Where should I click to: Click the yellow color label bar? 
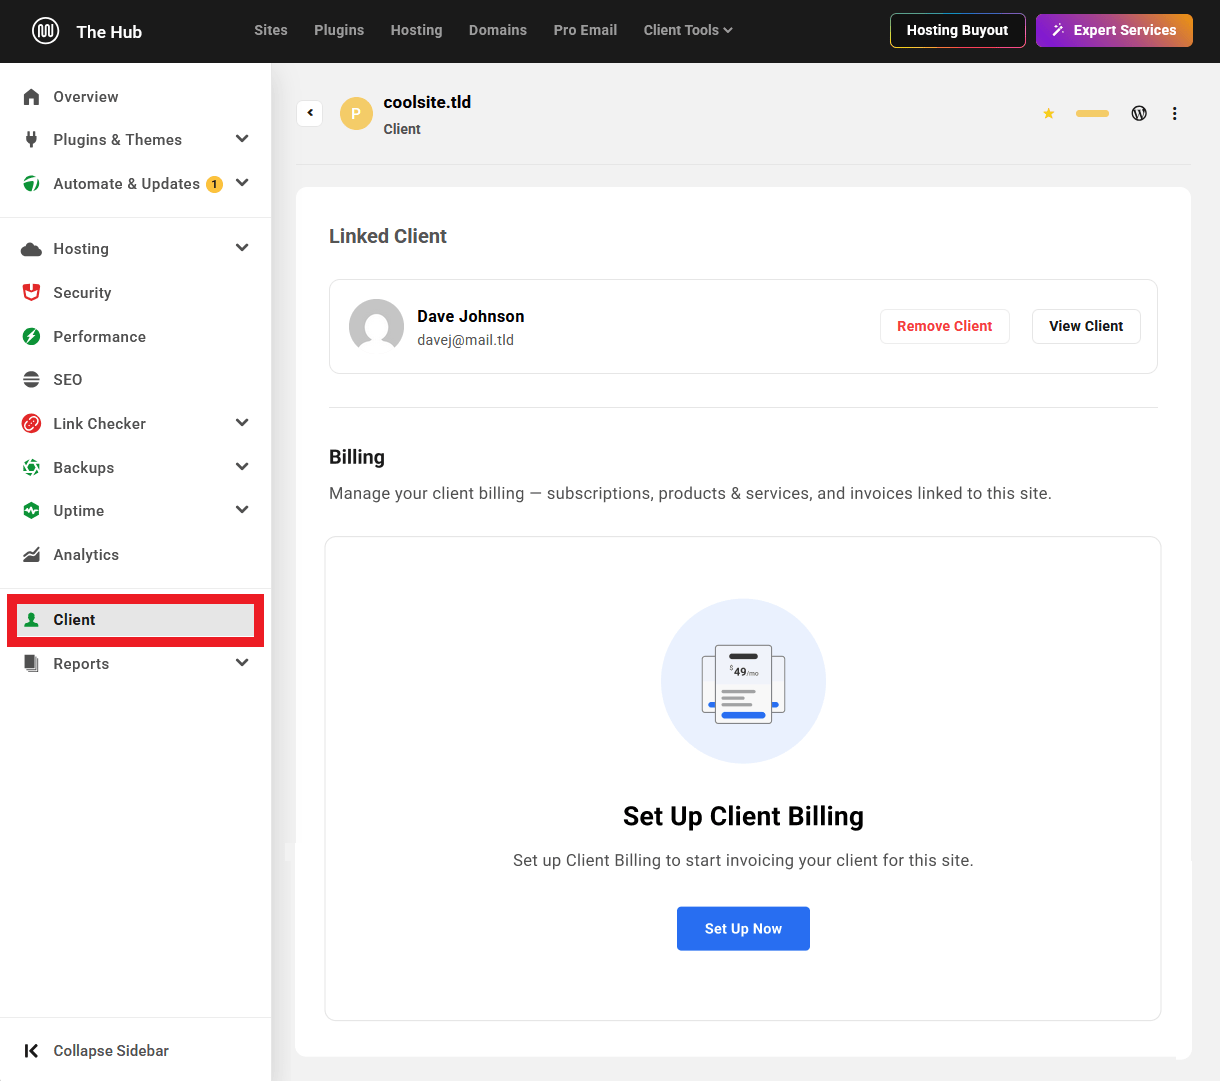[x=1092, y=113]
